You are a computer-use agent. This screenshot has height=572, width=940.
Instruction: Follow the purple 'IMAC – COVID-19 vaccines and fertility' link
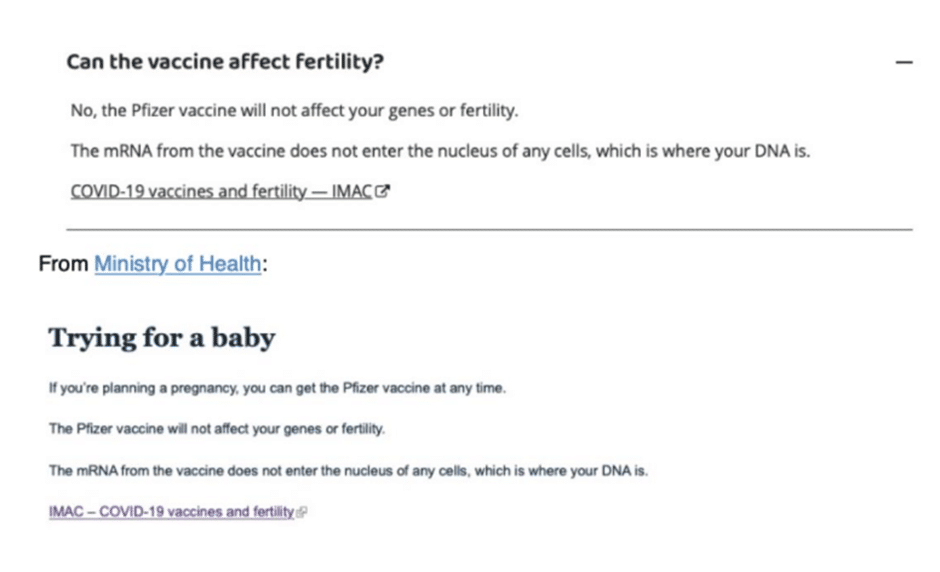point(171,511)
